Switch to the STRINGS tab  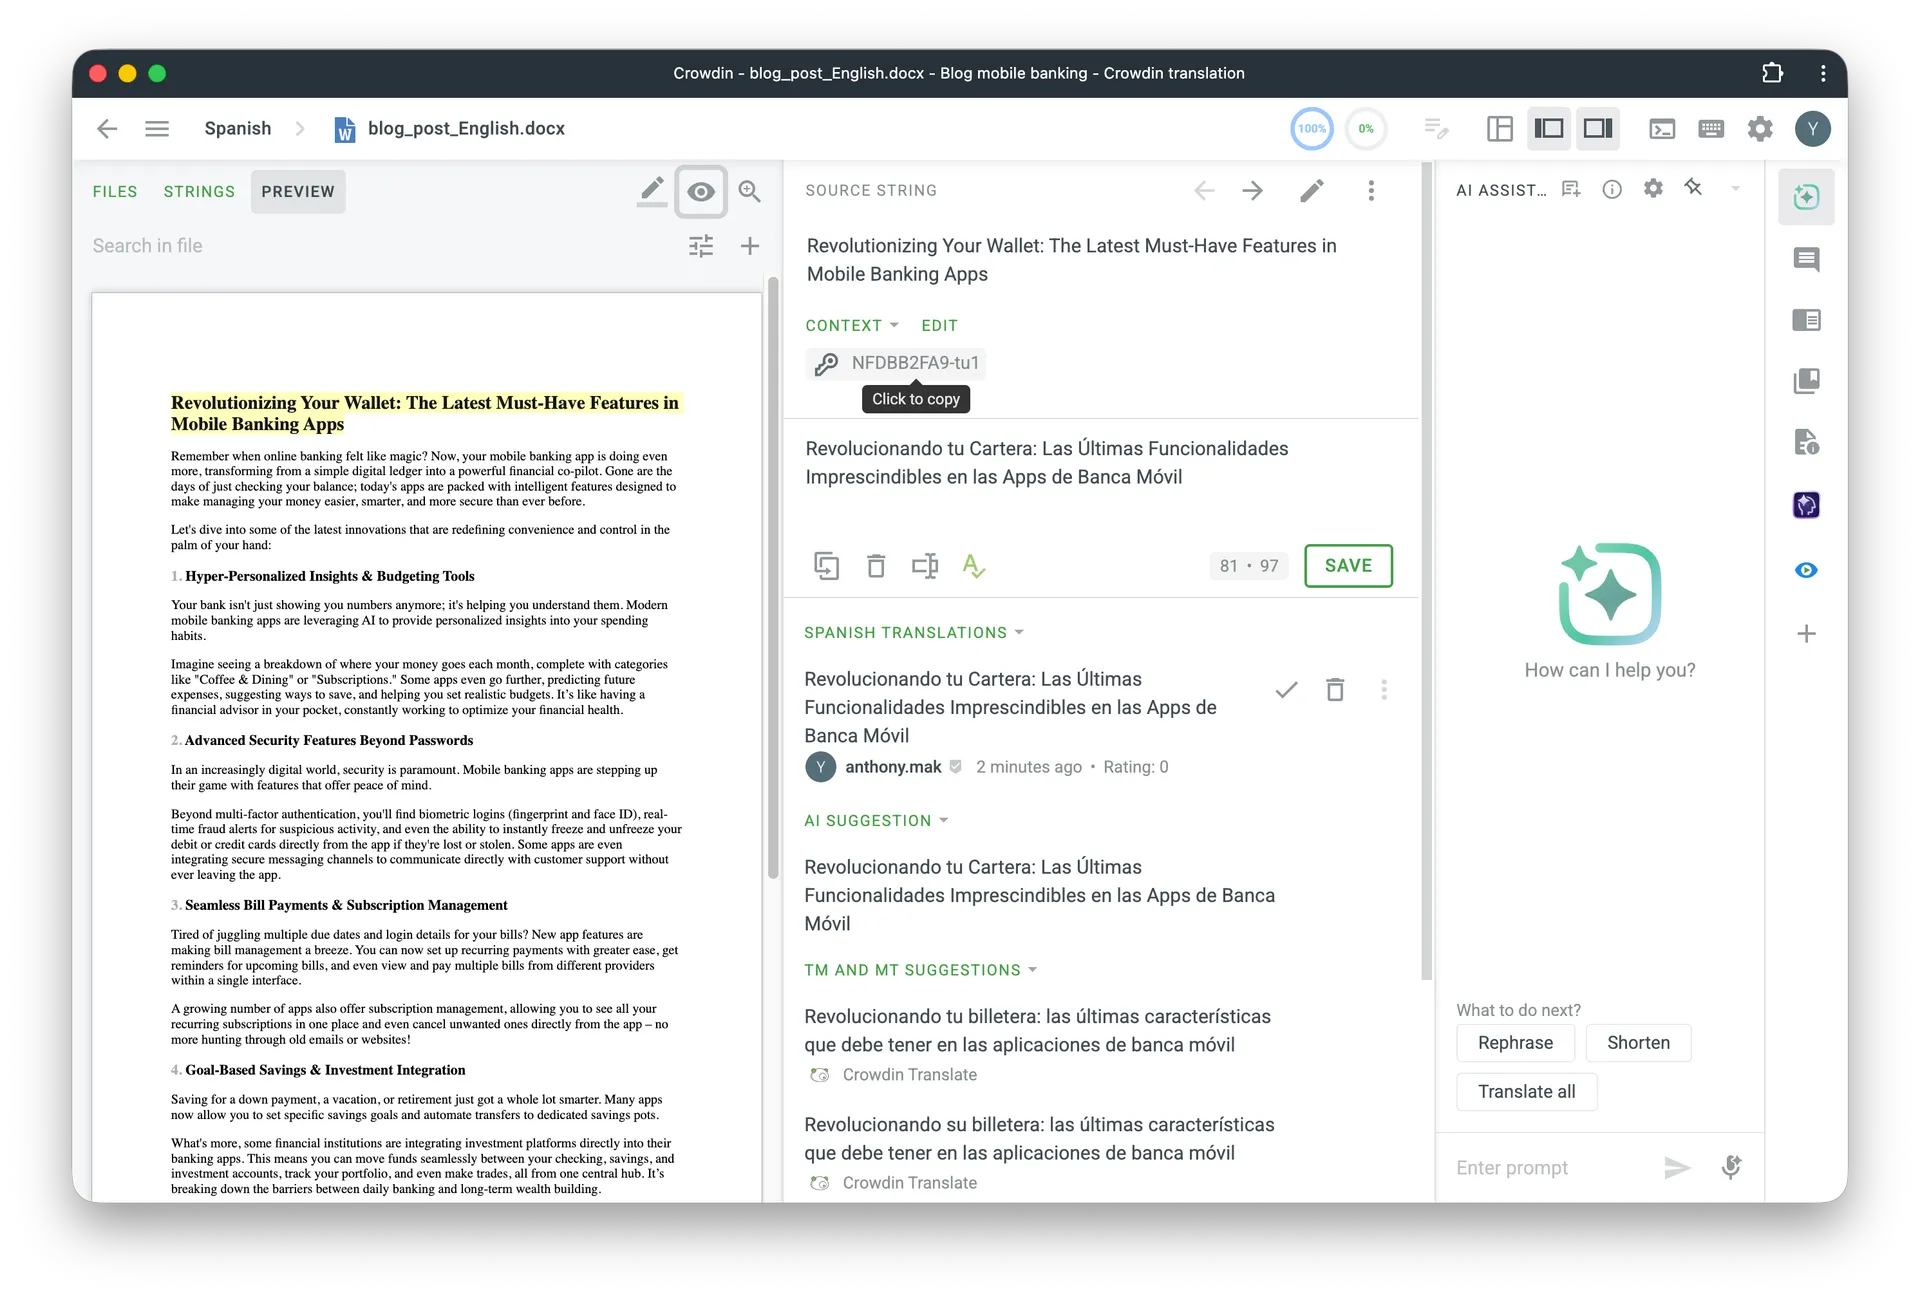pyautogui.click(x=199, y=192)
